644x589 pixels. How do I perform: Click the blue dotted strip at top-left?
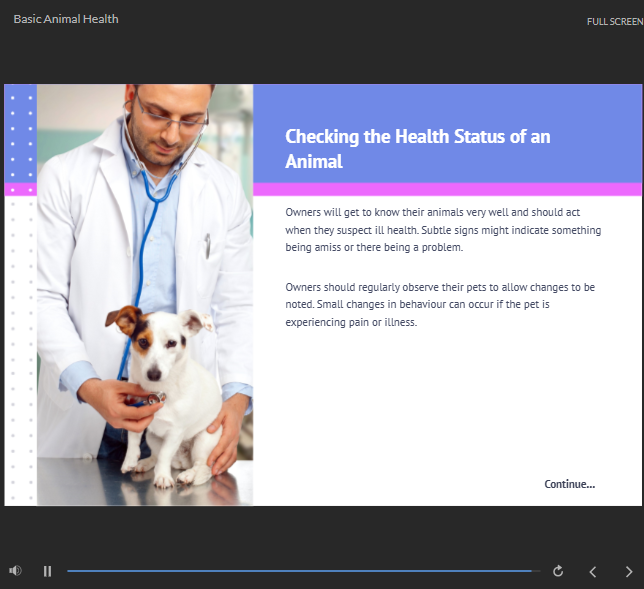[20, 135]
